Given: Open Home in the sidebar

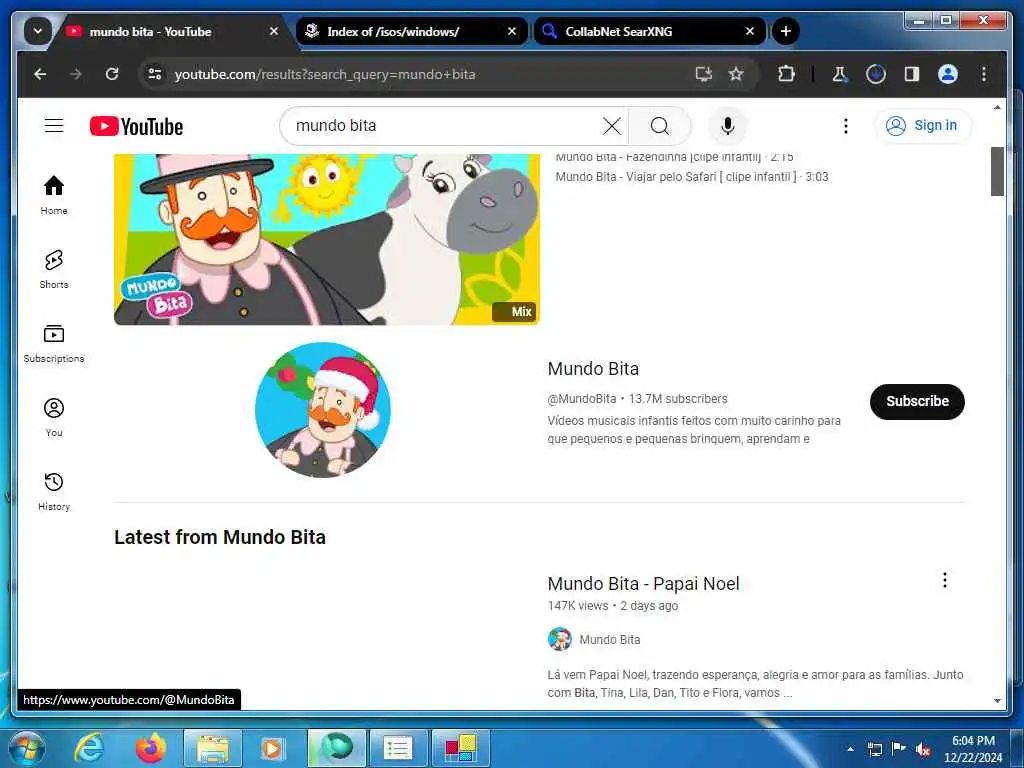Looking at the screenshot, I should (x=54, y=195).
